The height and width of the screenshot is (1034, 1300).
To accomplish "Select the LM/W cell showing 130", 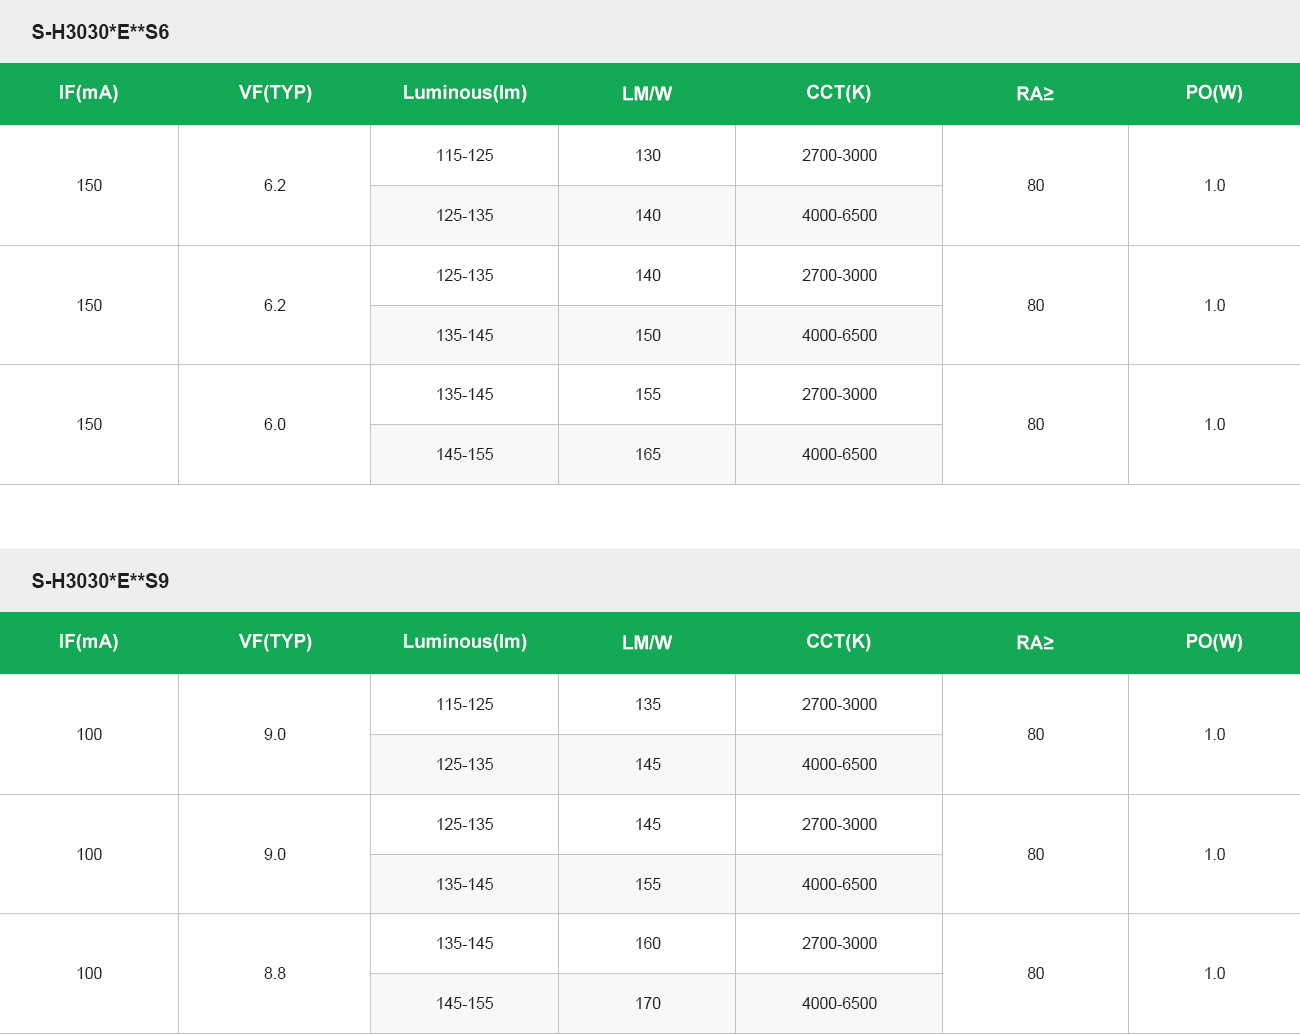I will pyautogui.click(x=648, y=156).
